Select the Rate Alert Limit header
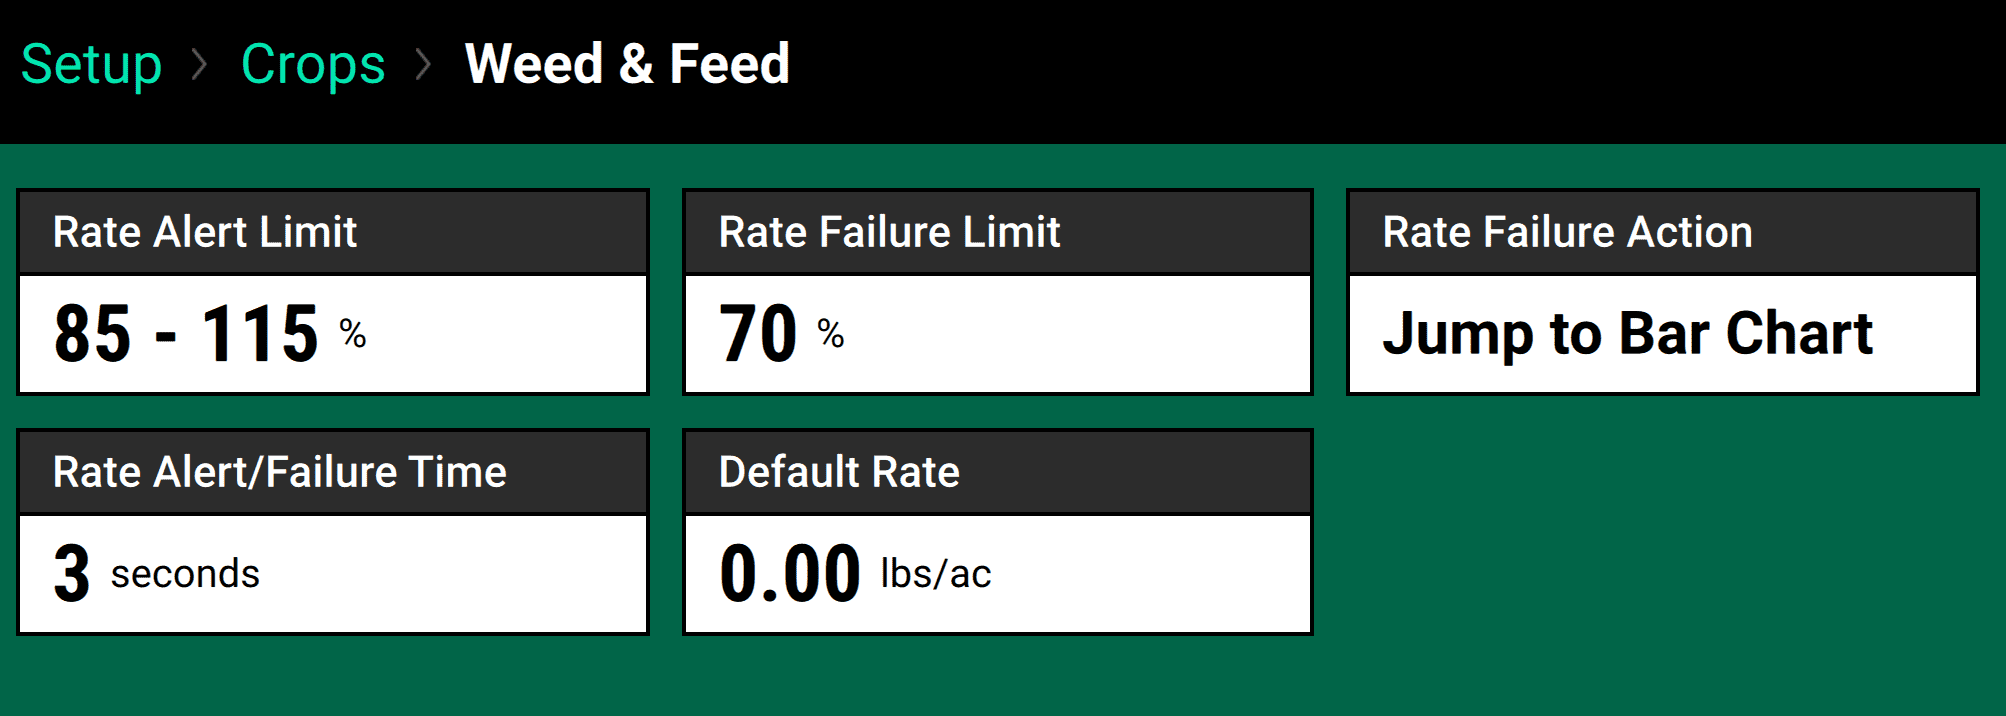This screenshot has width=2006, height=716. pyautogui.click(x=205, y=232)
